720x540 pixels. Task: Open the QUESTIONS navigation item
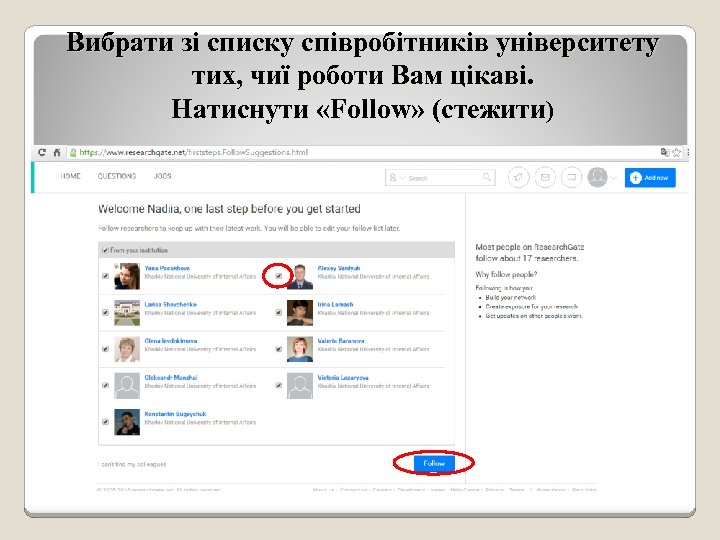click(x=117, y=176)
